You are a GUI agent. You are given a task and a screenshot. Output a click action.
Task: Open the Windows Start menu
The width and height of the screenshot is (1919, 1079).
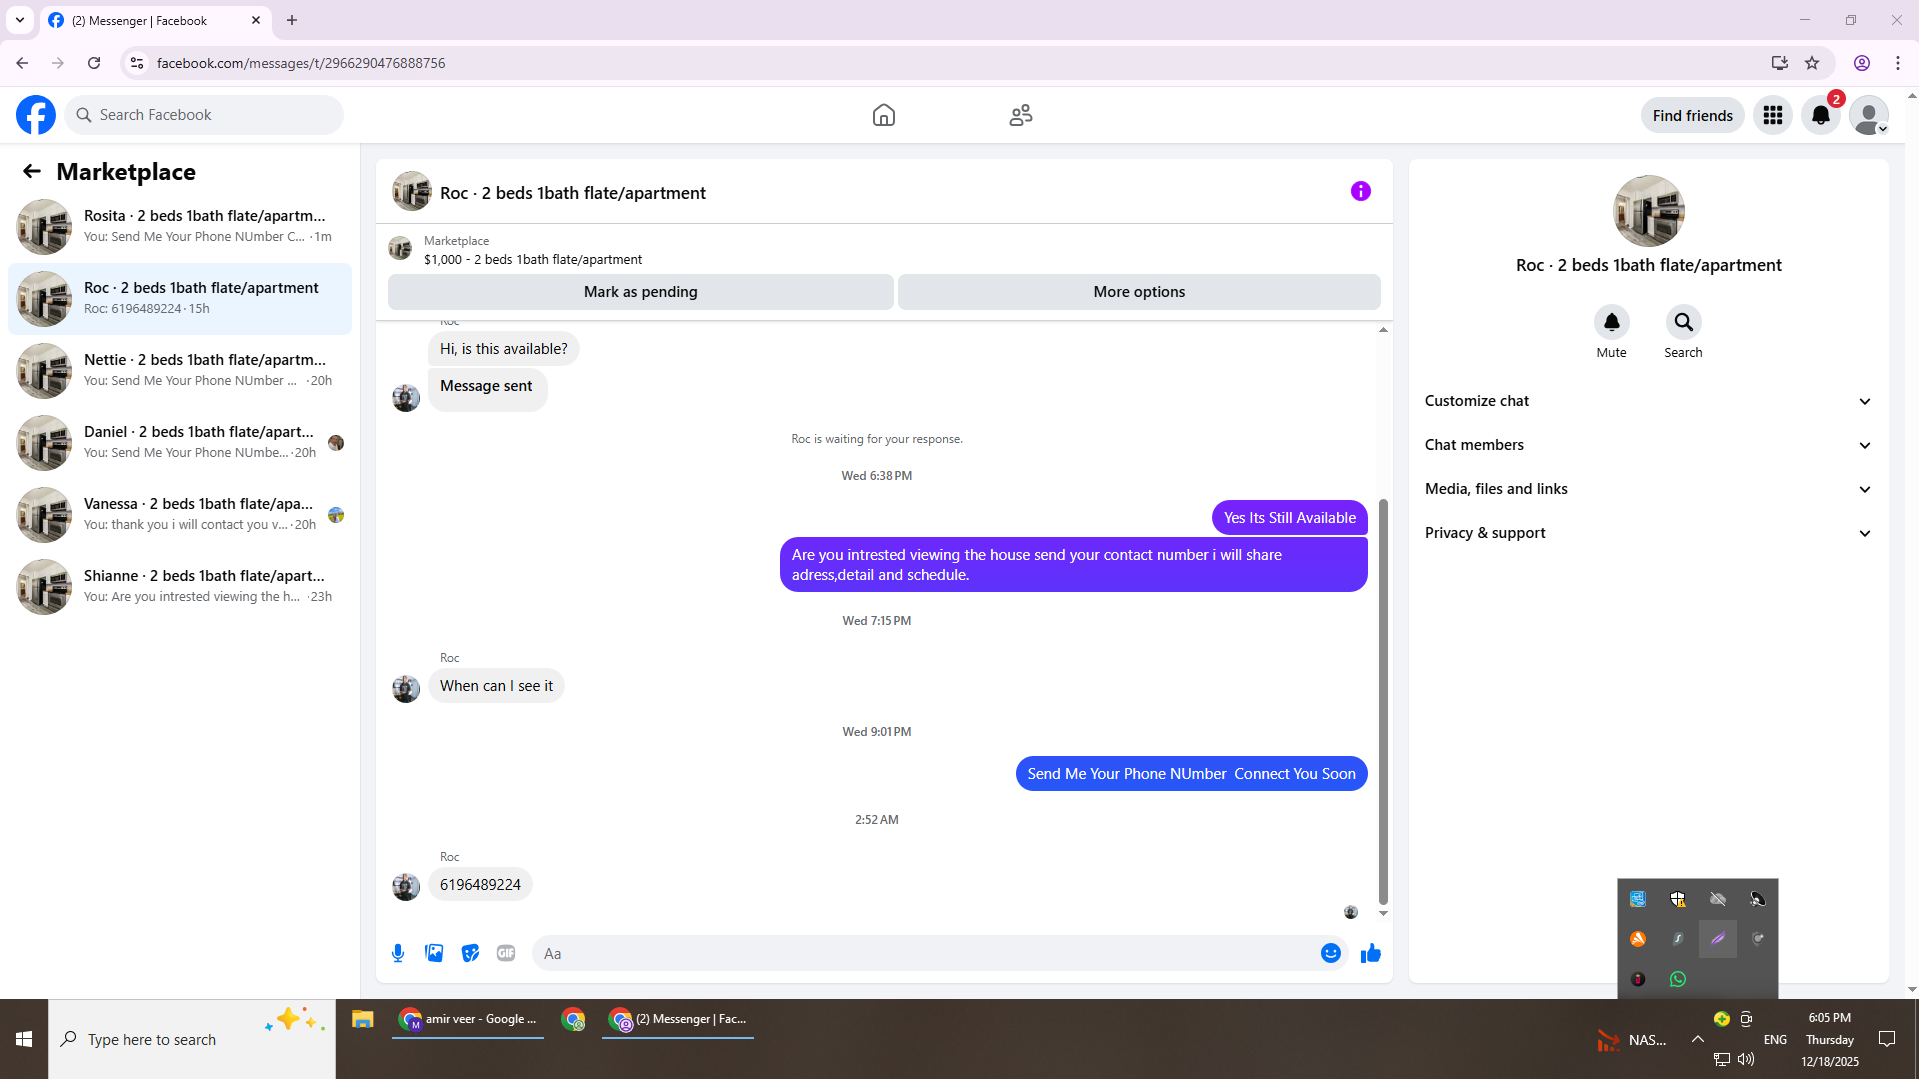(x=24, y=1040)
